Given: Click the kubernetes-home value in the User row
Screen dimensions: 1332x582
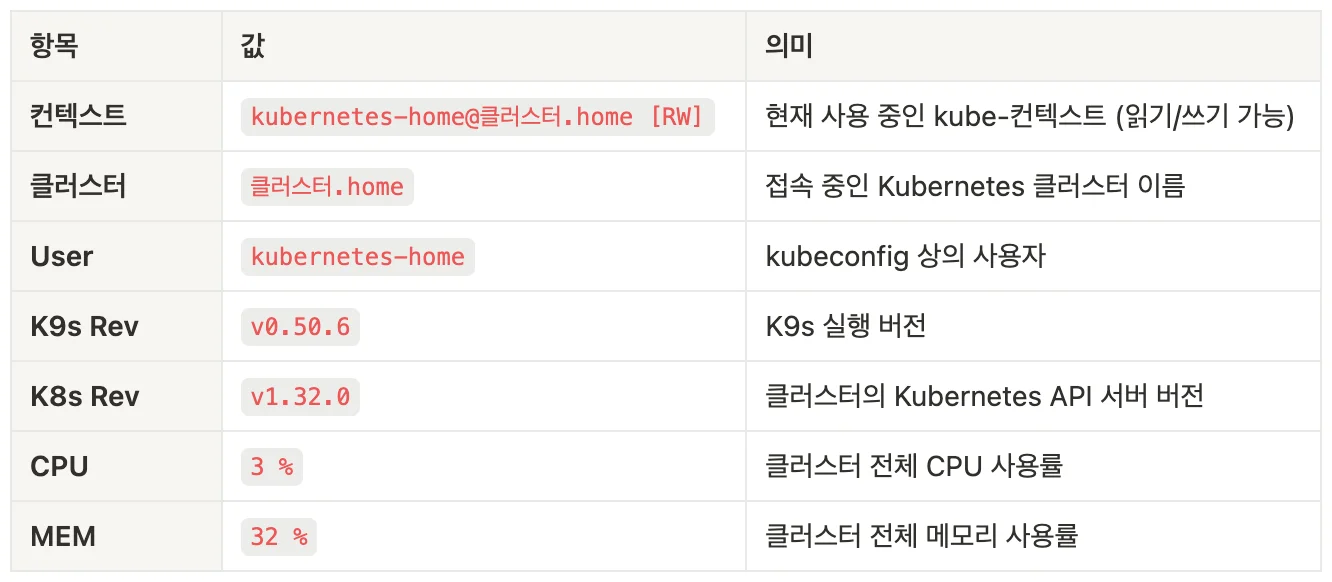Looking at the screenshot, I should coord(357,256).
